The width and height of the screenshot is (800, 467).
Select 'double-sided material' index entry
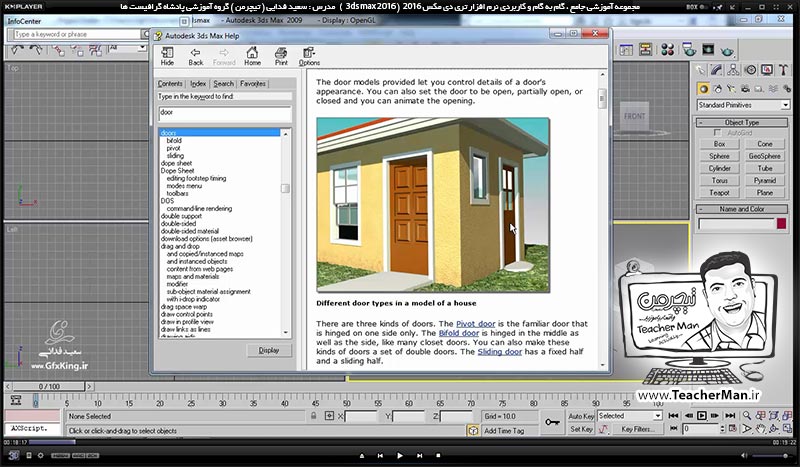click(x=190, y=231)
